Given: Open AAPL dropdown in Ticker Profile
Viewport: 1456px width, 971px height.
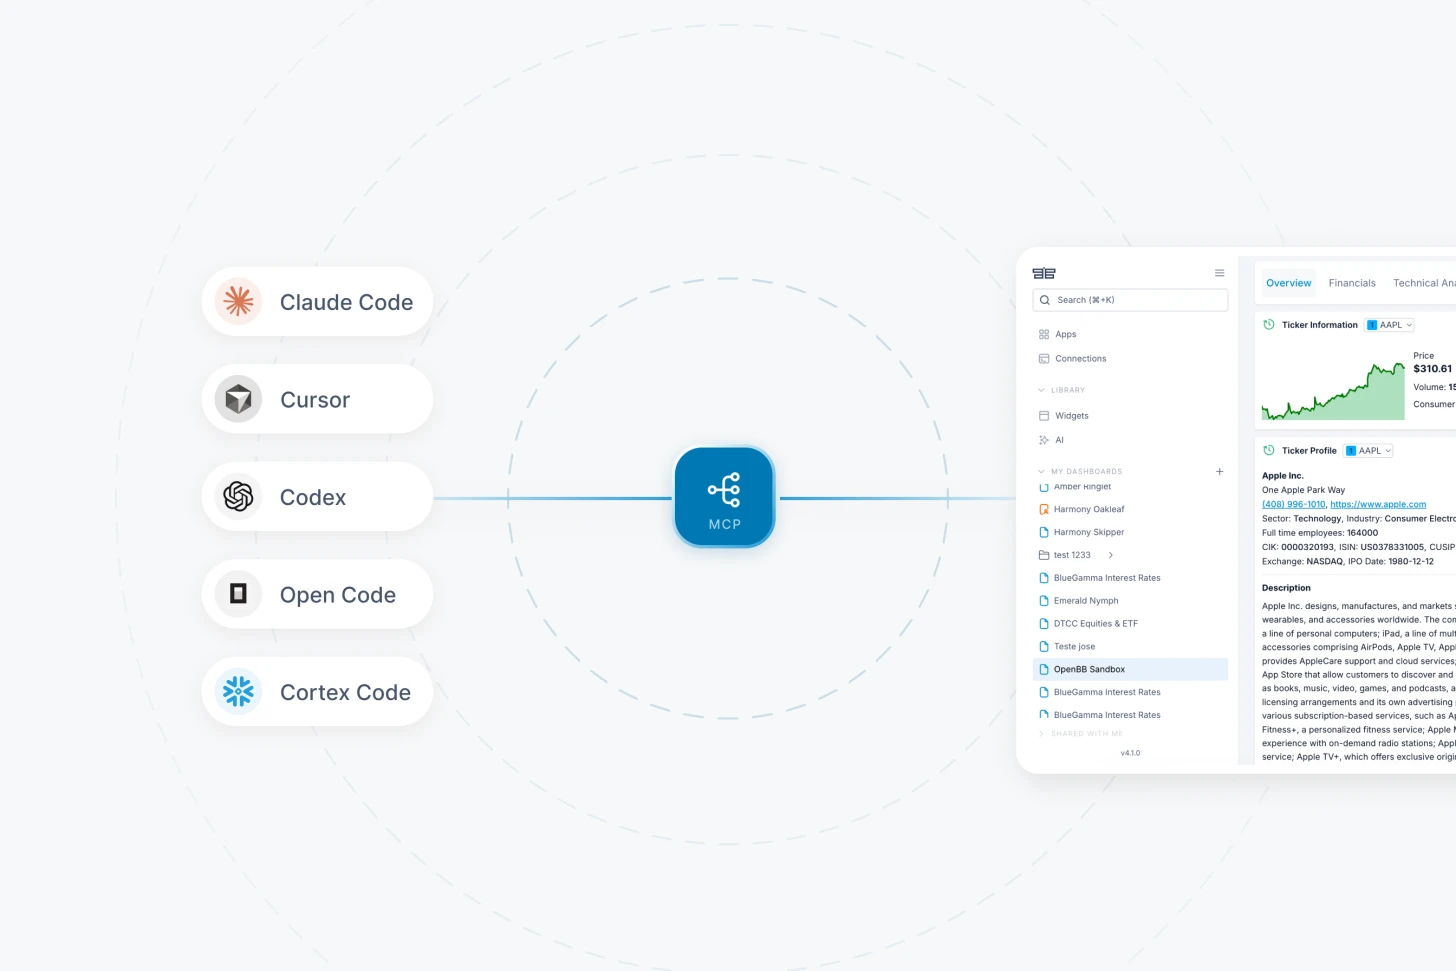Looking at the screenshot, I should pos(1368,451).
